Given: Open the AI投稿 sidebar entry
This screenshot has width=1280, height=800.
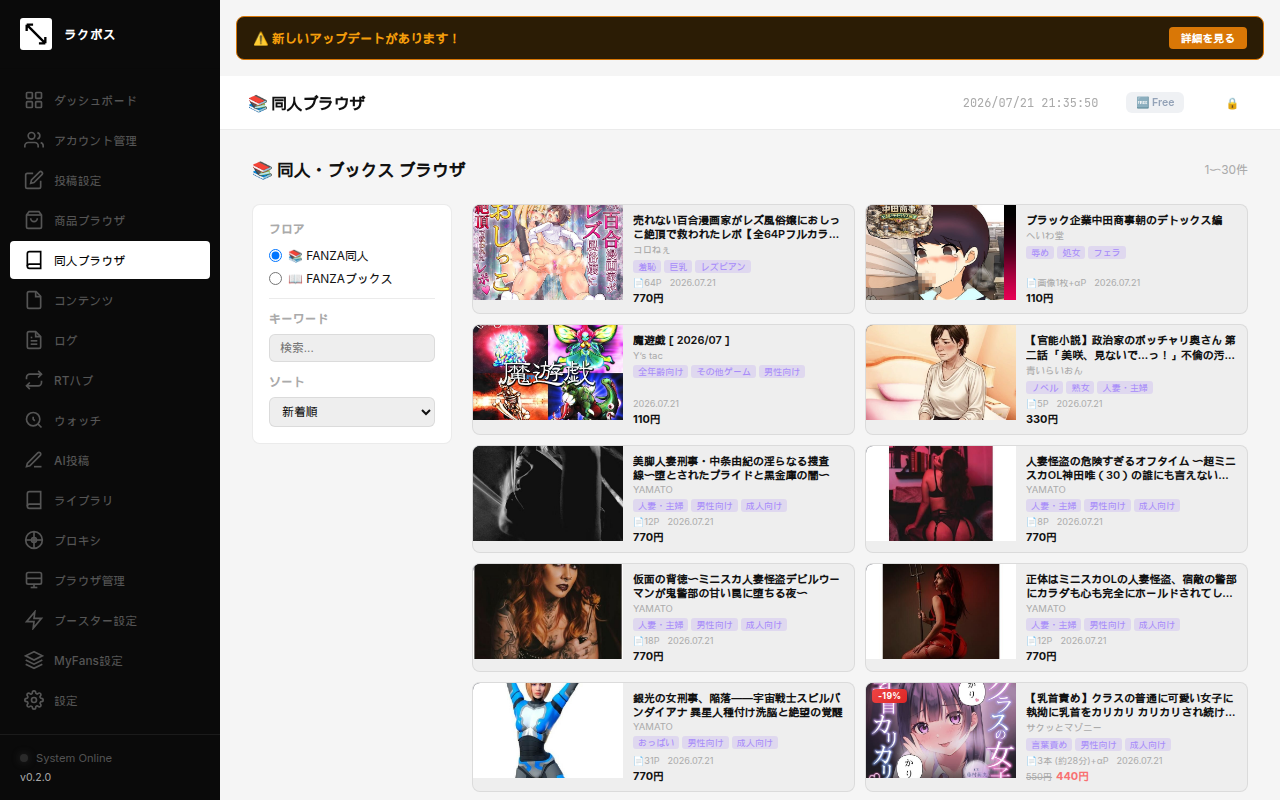Looking at the screenshot, I should (110, 460).
